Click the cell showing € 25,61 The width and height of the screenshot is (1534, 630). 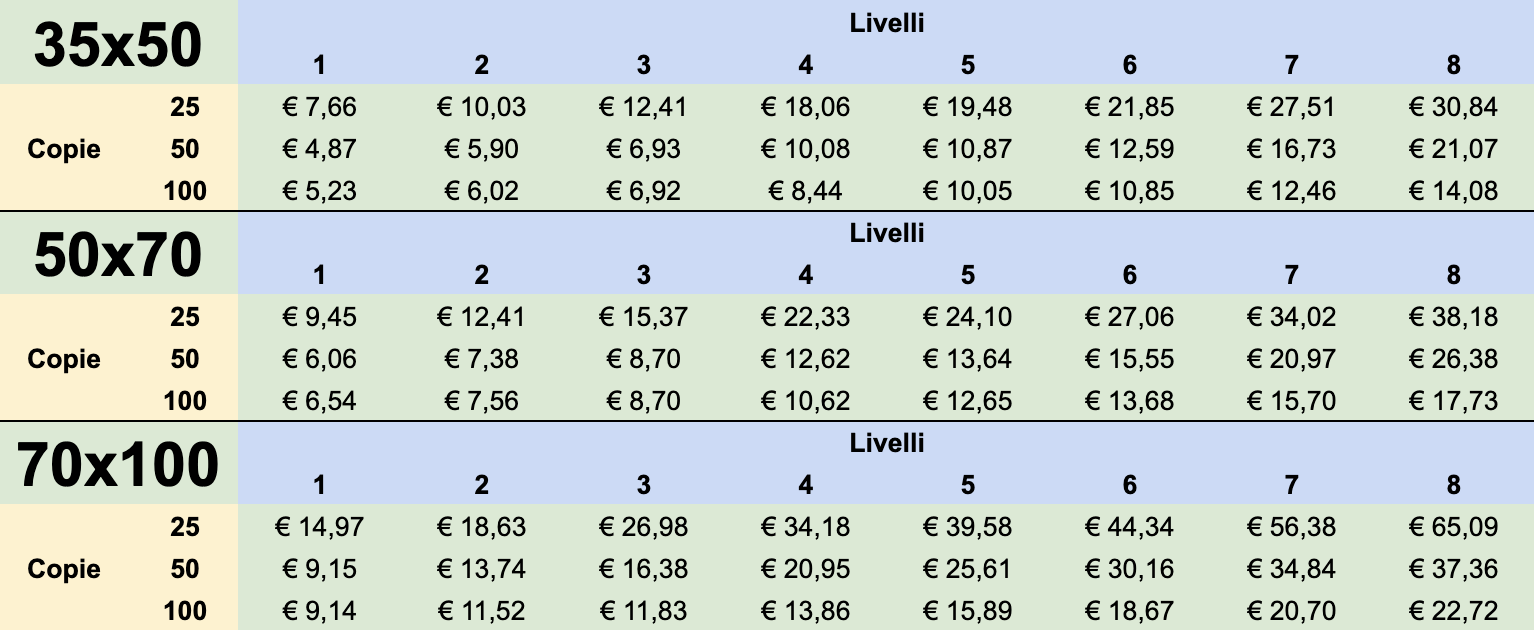pyautogui.click(x=967, y=569)
